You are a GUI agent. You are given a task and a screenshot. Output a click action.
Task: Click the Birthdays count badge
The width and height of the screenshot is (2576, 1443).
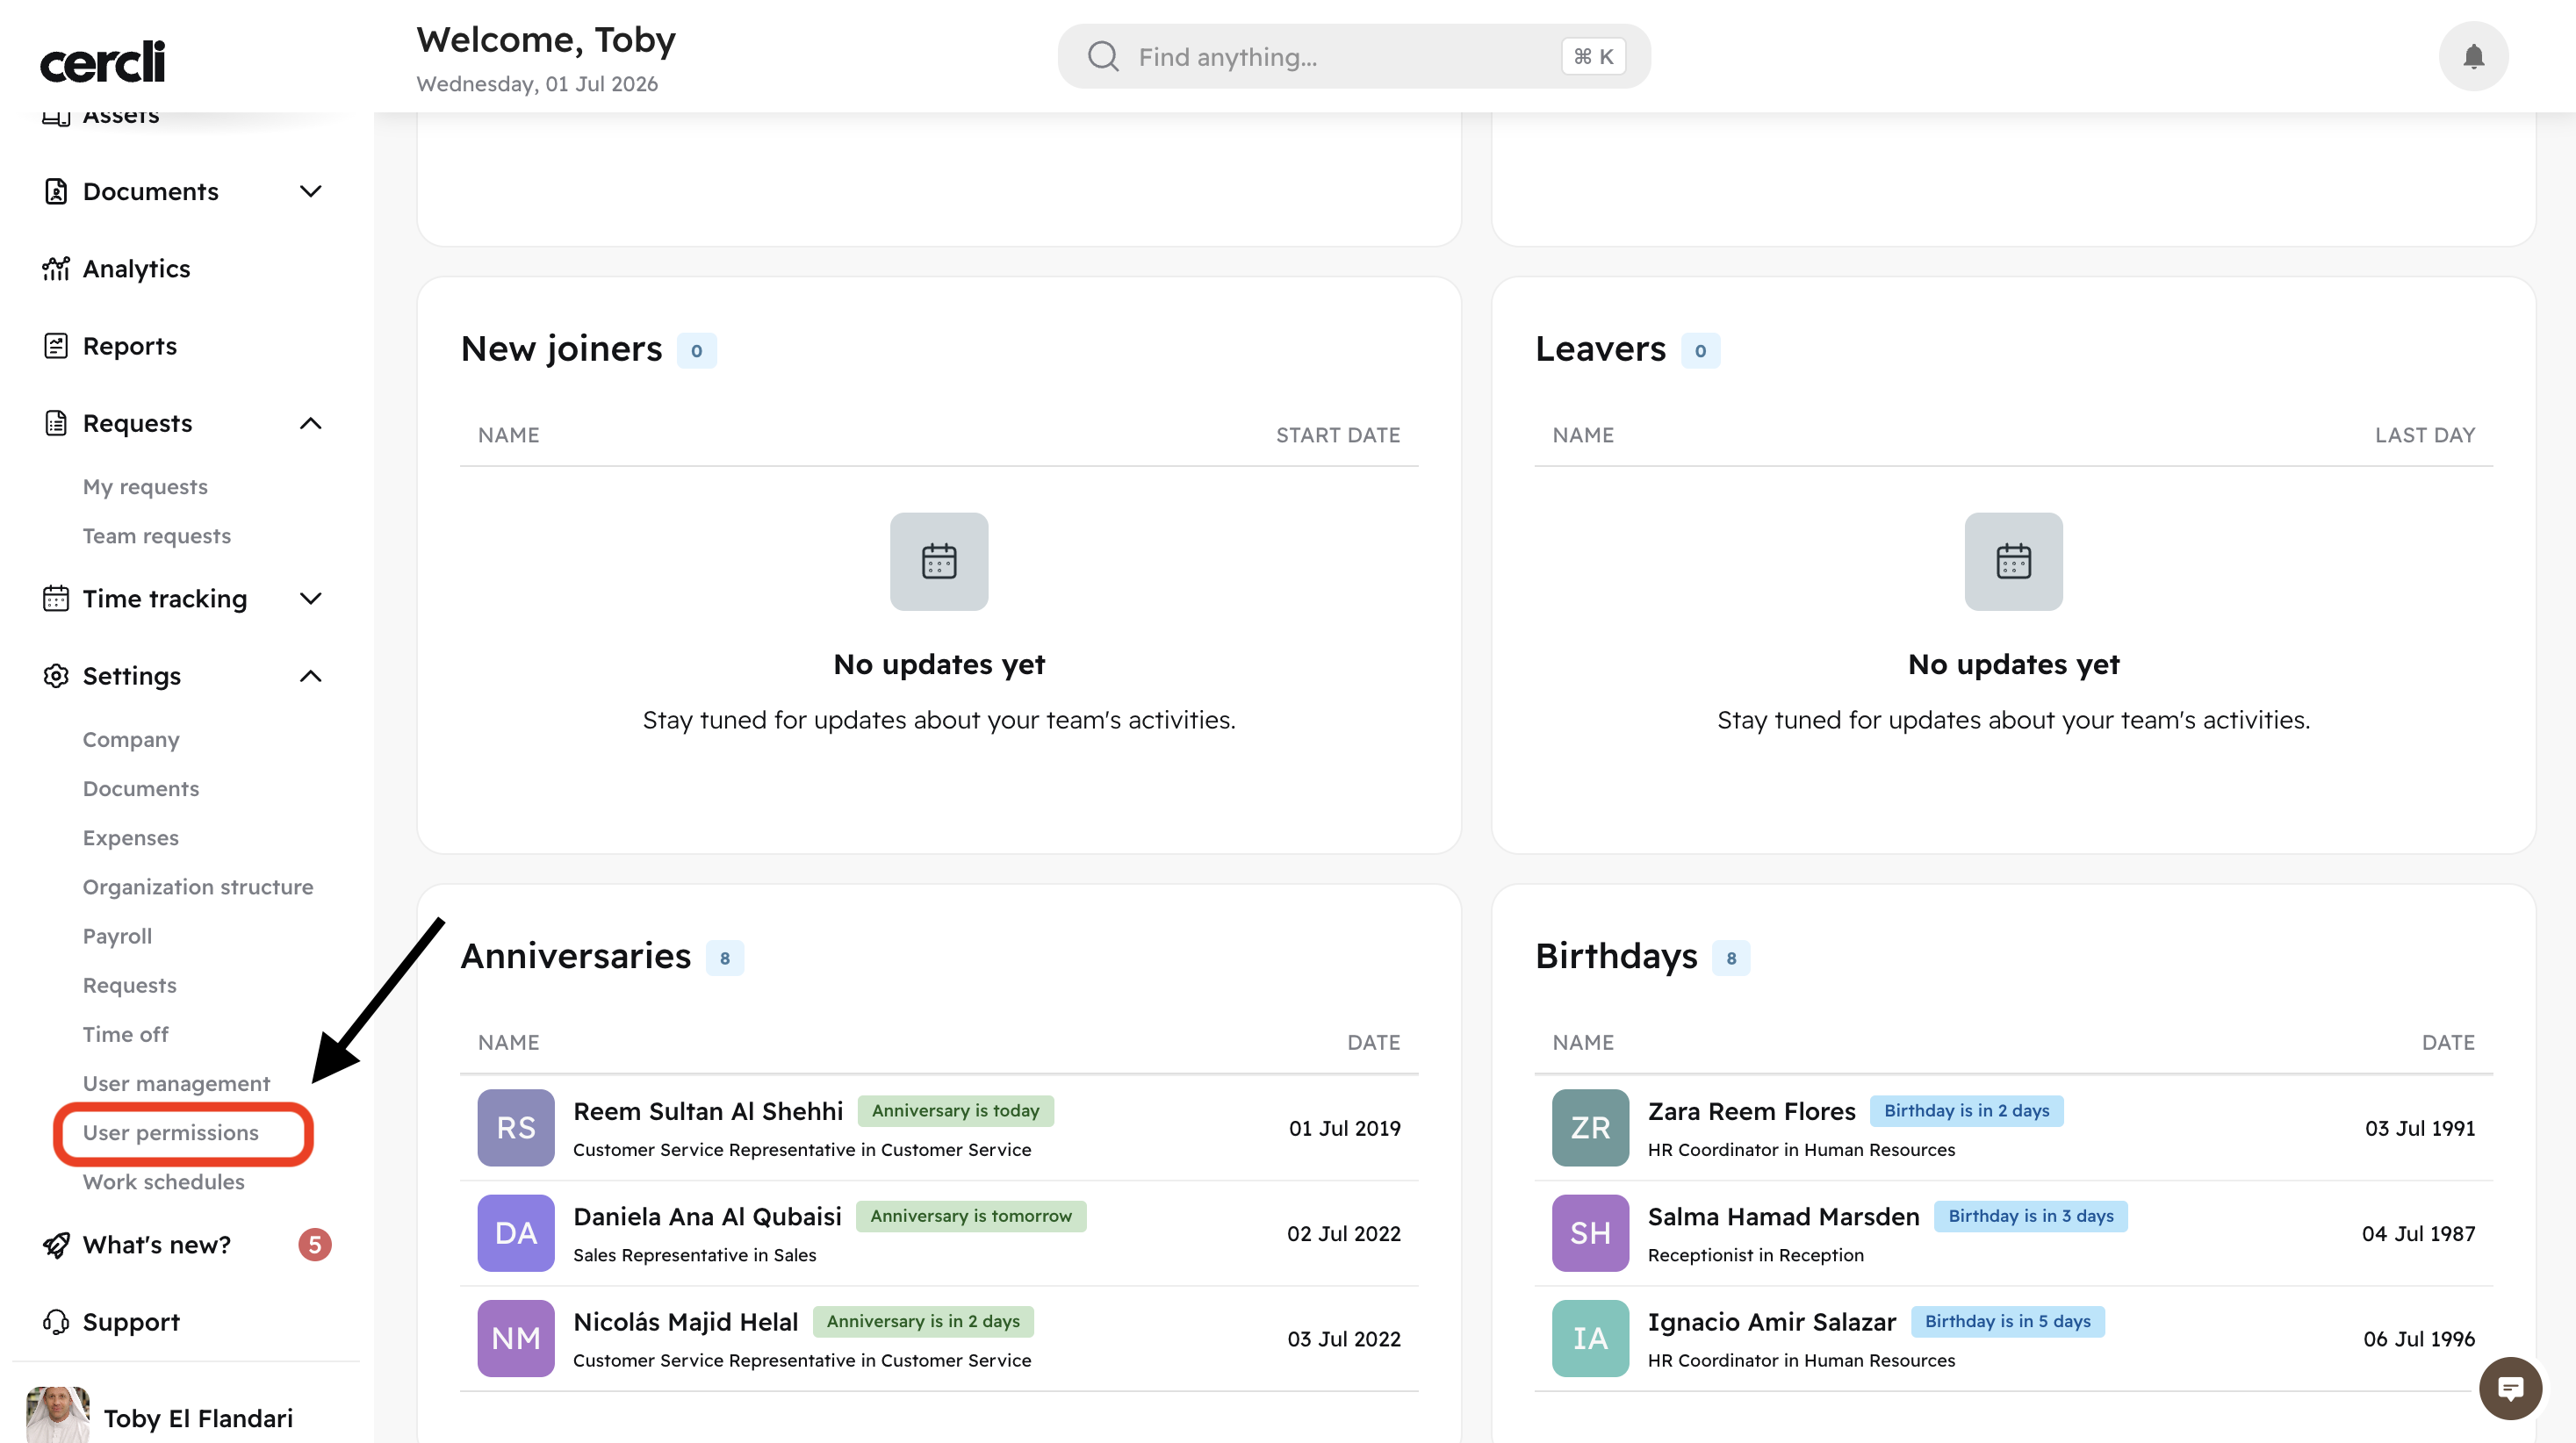pyautogui.click(x=1731, y=957)
